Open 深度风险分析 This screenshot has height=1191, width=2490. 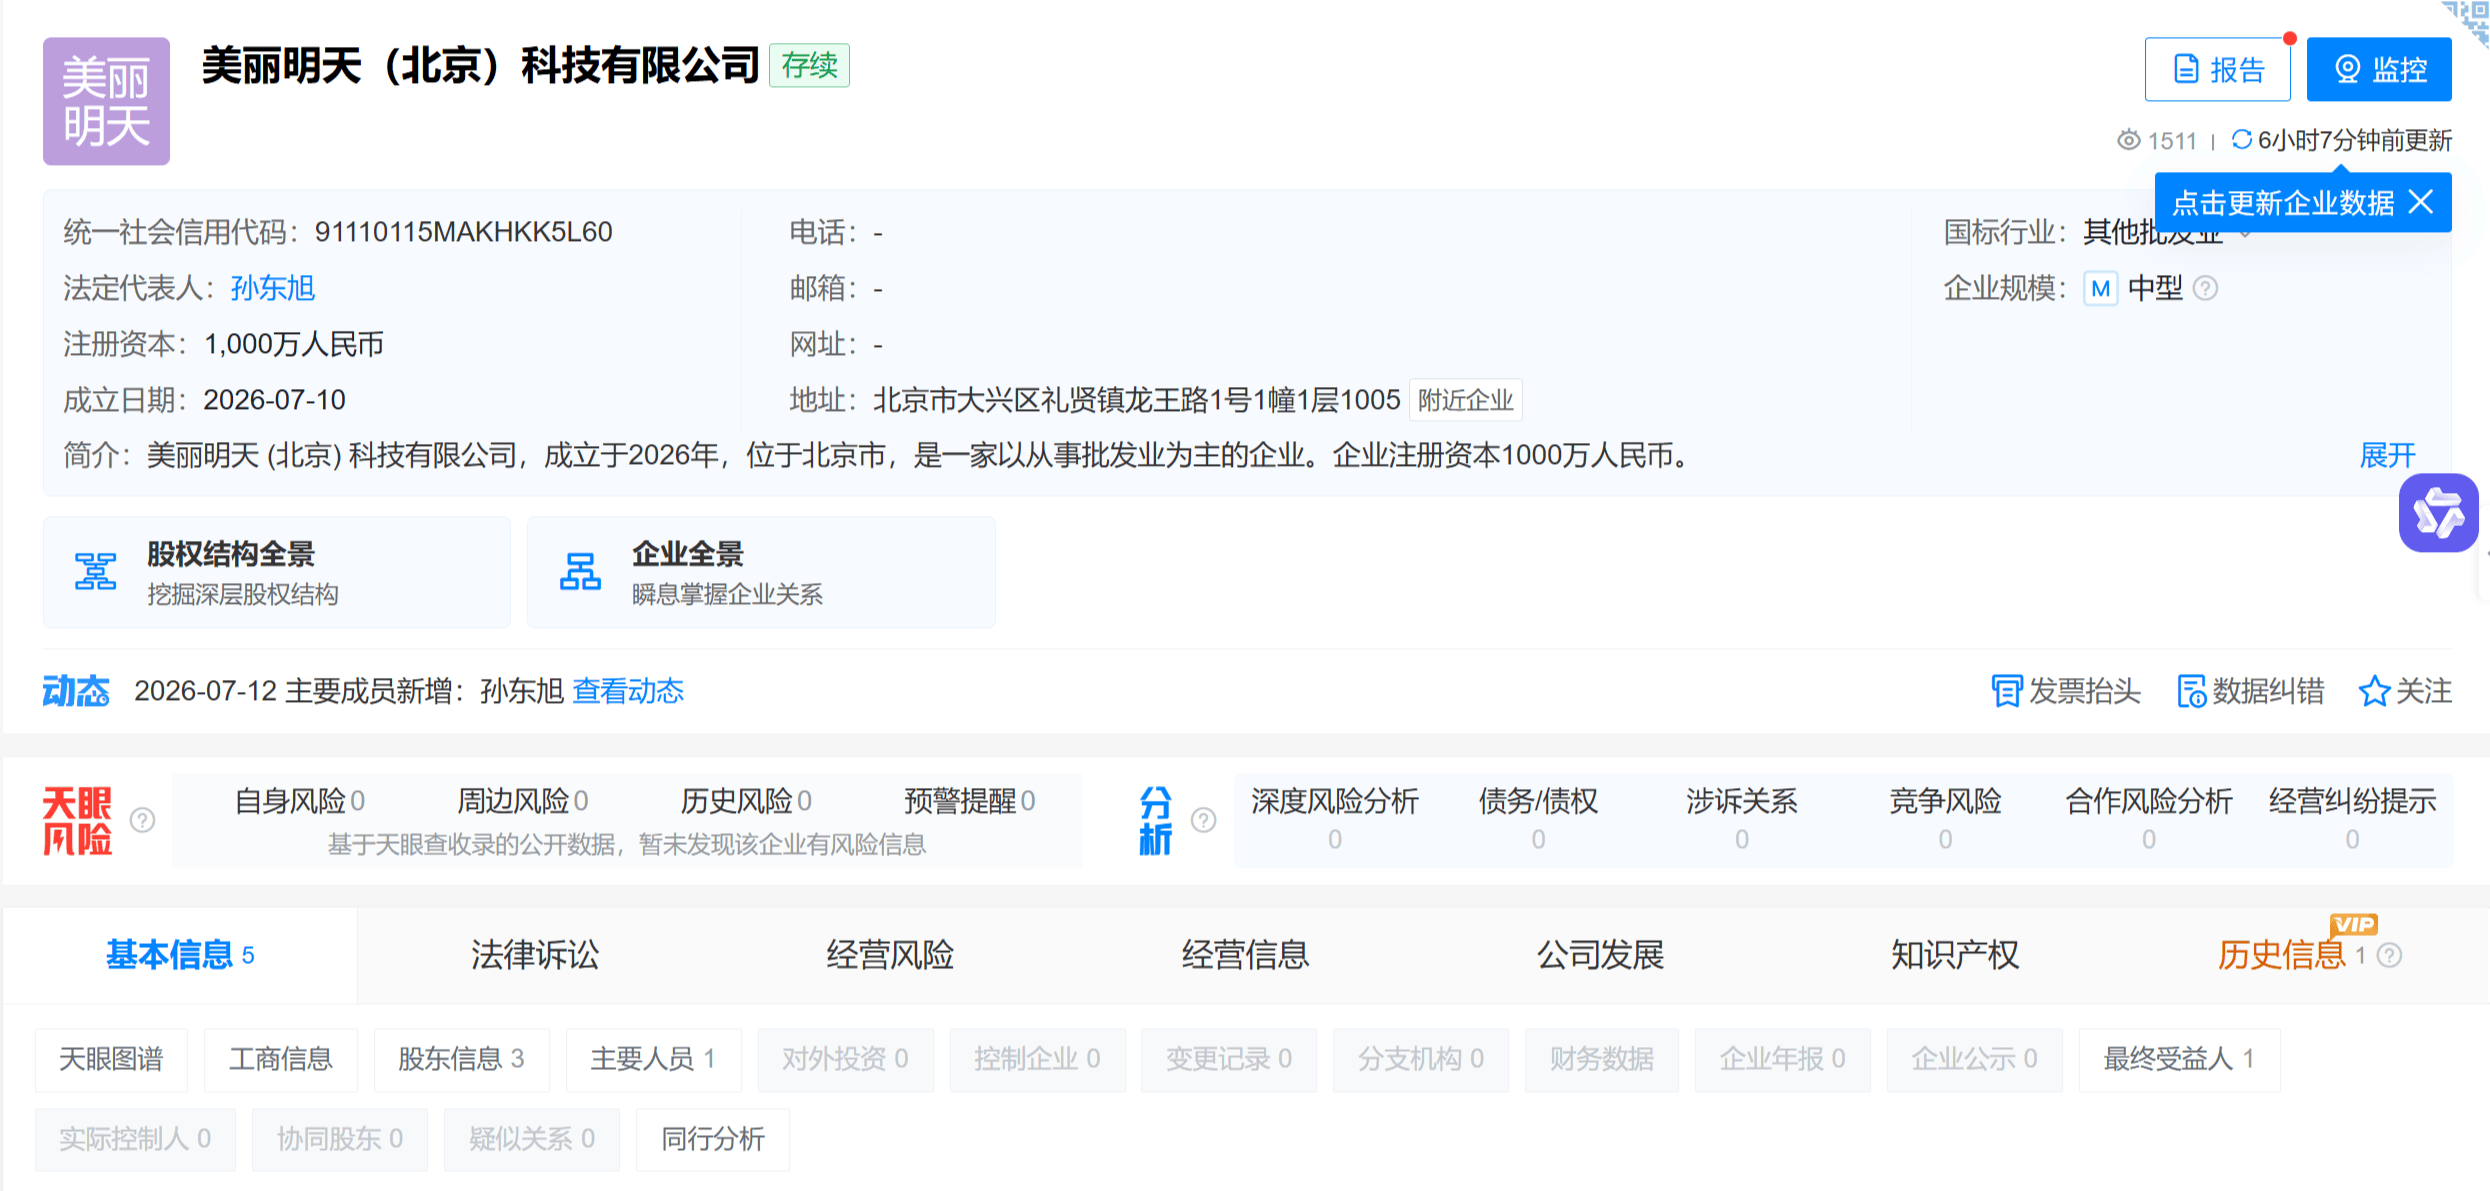1335,819
